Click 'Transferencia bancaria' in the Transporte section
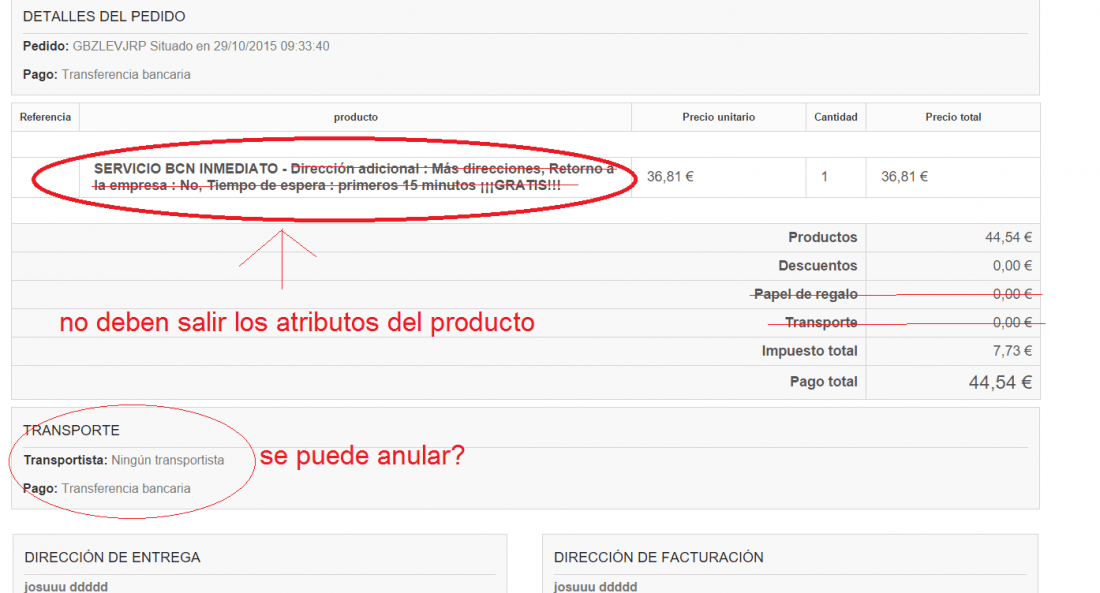 point(126,488)
